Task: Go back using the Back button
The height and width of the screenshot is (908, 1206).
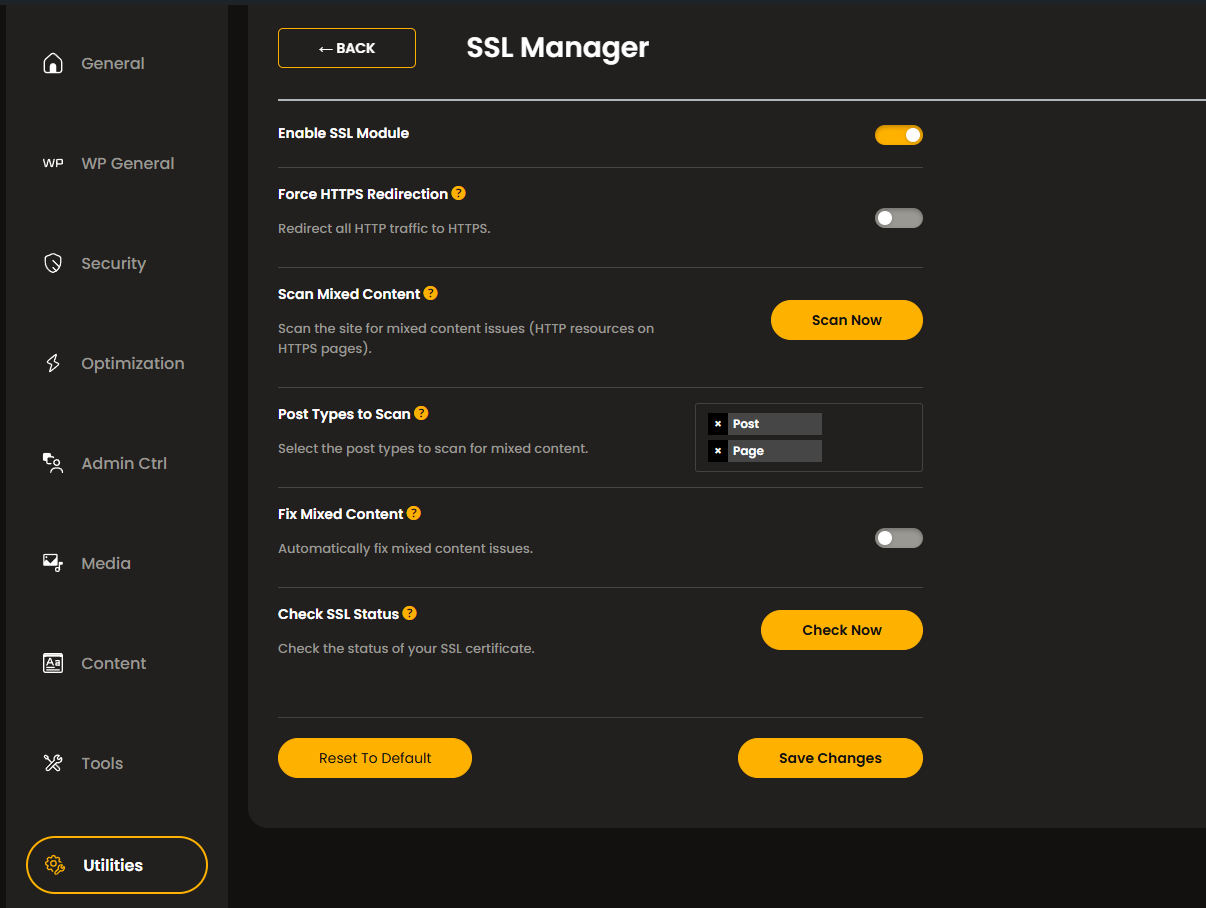Action: coord(346,47)
